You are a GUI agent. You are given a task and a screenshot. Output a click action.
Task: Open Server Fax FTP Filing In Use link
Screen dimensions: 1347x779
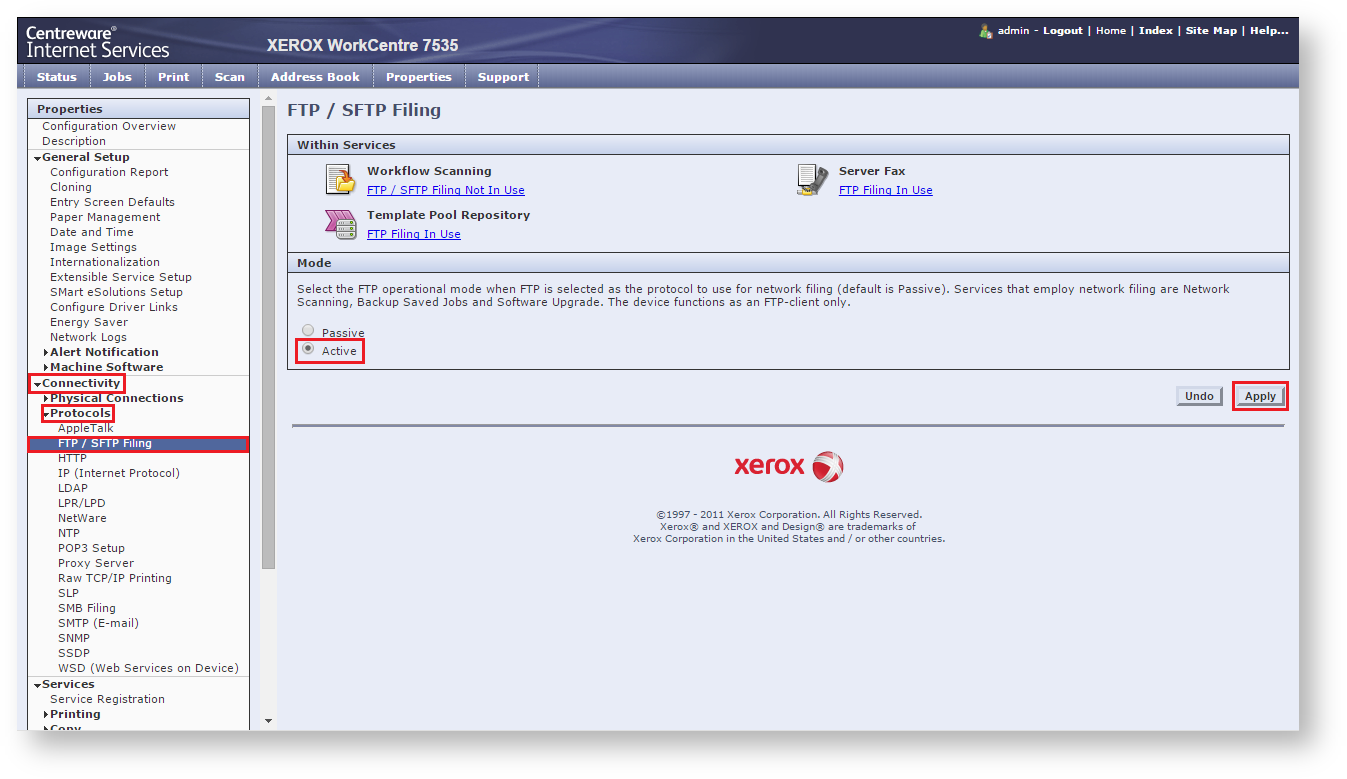[886, 190]
